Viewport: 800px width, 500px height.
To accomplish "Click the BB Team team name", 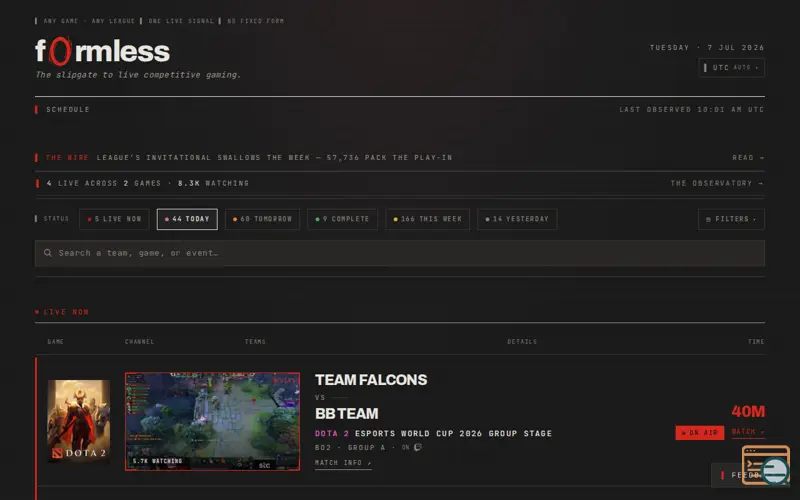I will 346,414.
